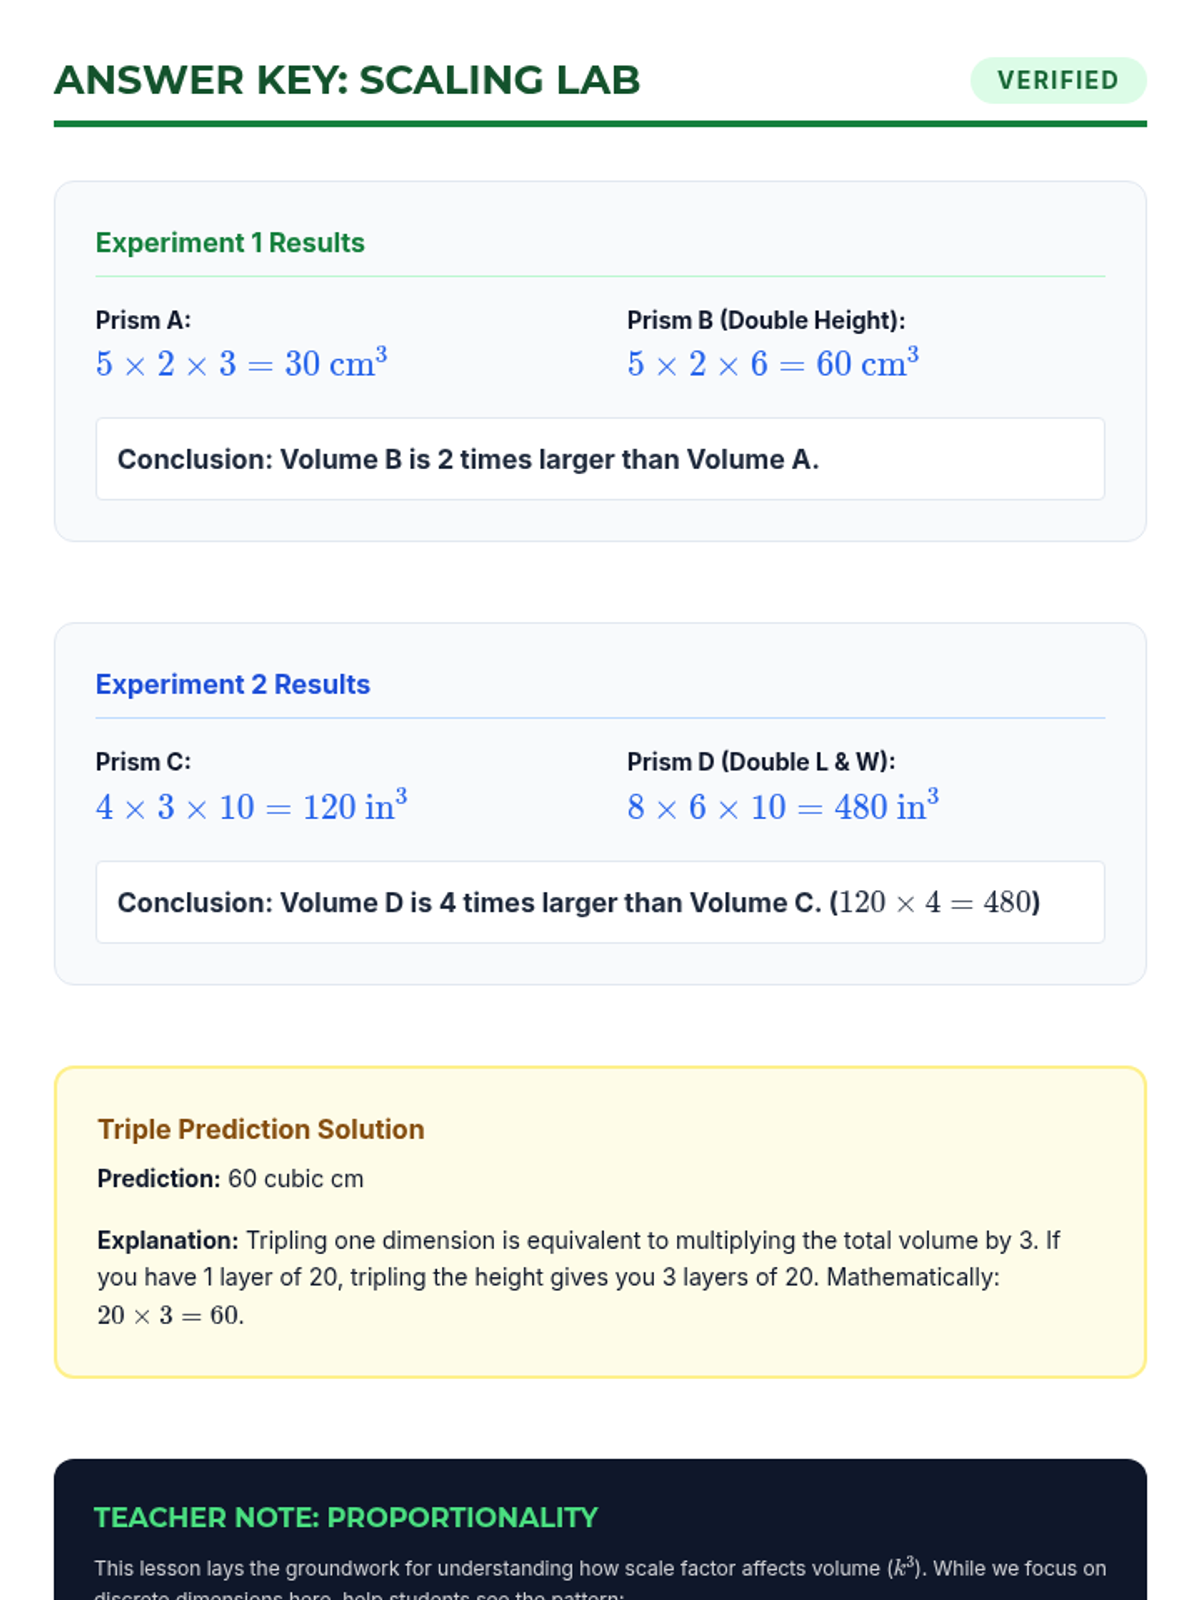Click the Prism A label
Image resolution: width=1200 pixels, height=1600 pixels.
(143, 320)
